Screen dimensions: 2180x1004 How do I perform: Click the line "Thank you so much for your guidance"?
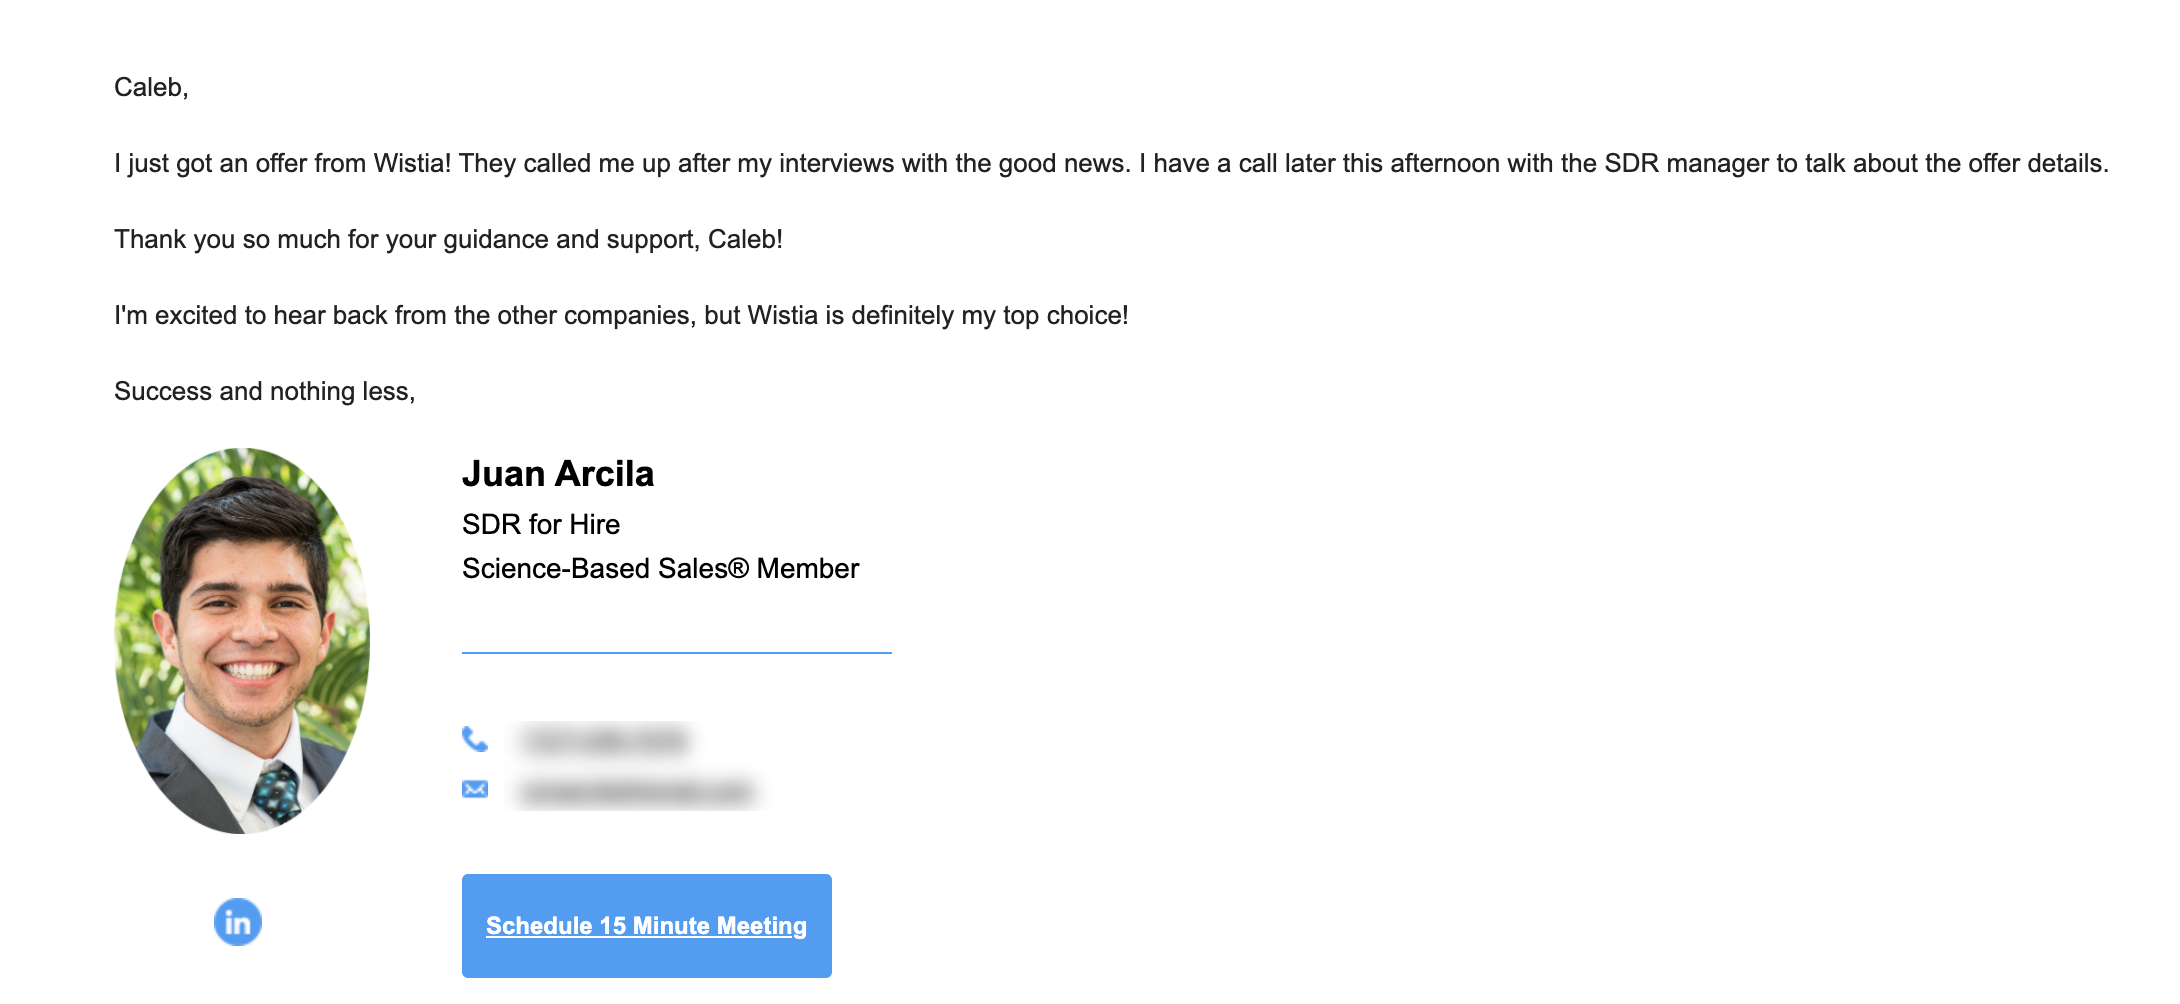coord(448,239)
